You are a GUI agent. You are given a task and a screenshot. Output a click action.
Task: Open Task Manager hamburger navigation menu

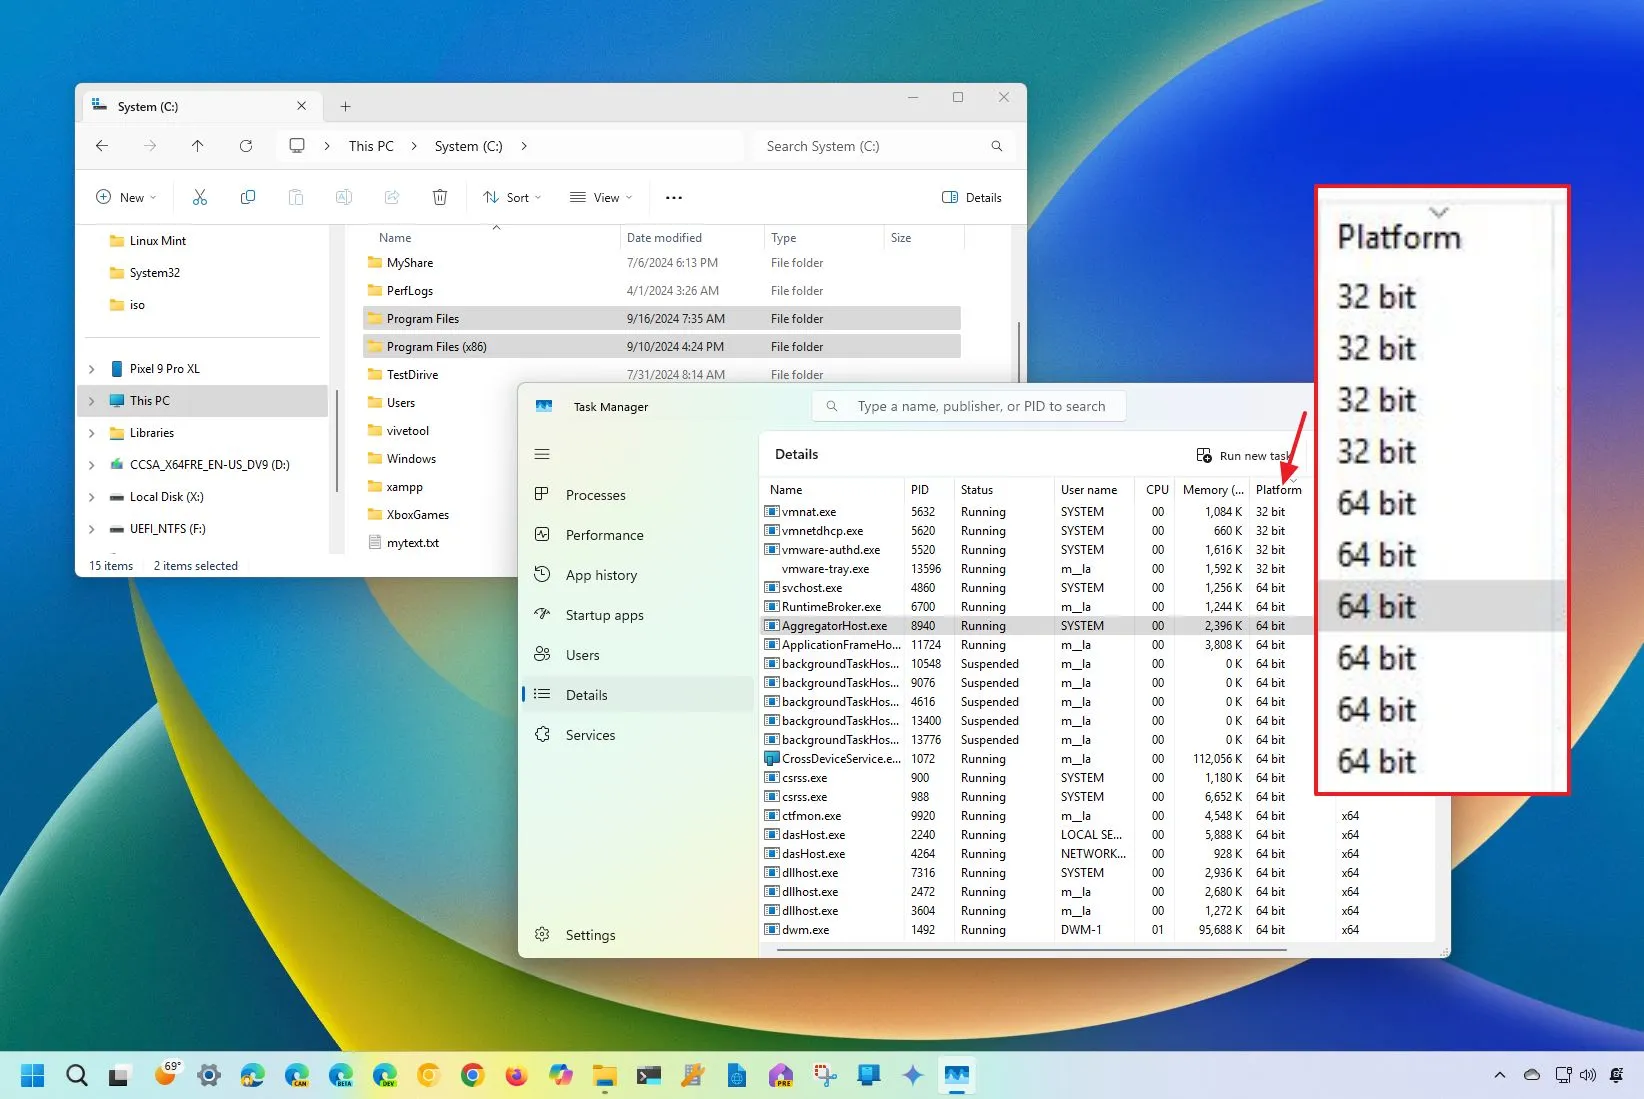542,454
